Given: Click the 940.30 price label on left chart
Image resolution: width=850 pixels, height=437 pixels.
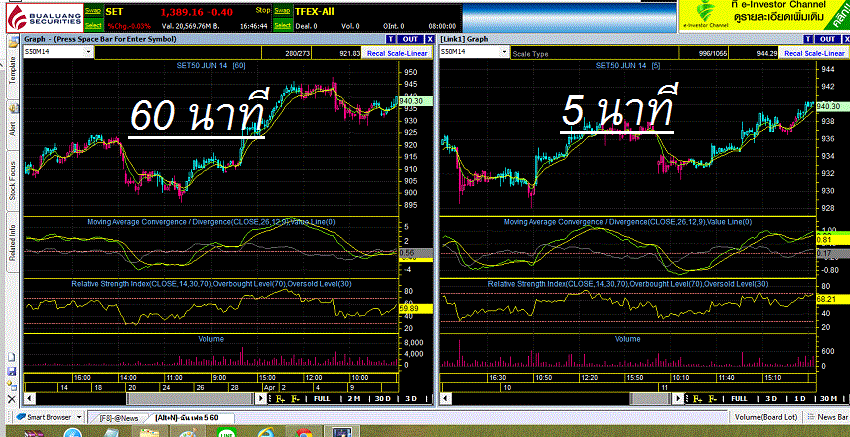Looking at the screenshot, I should 416,101.
